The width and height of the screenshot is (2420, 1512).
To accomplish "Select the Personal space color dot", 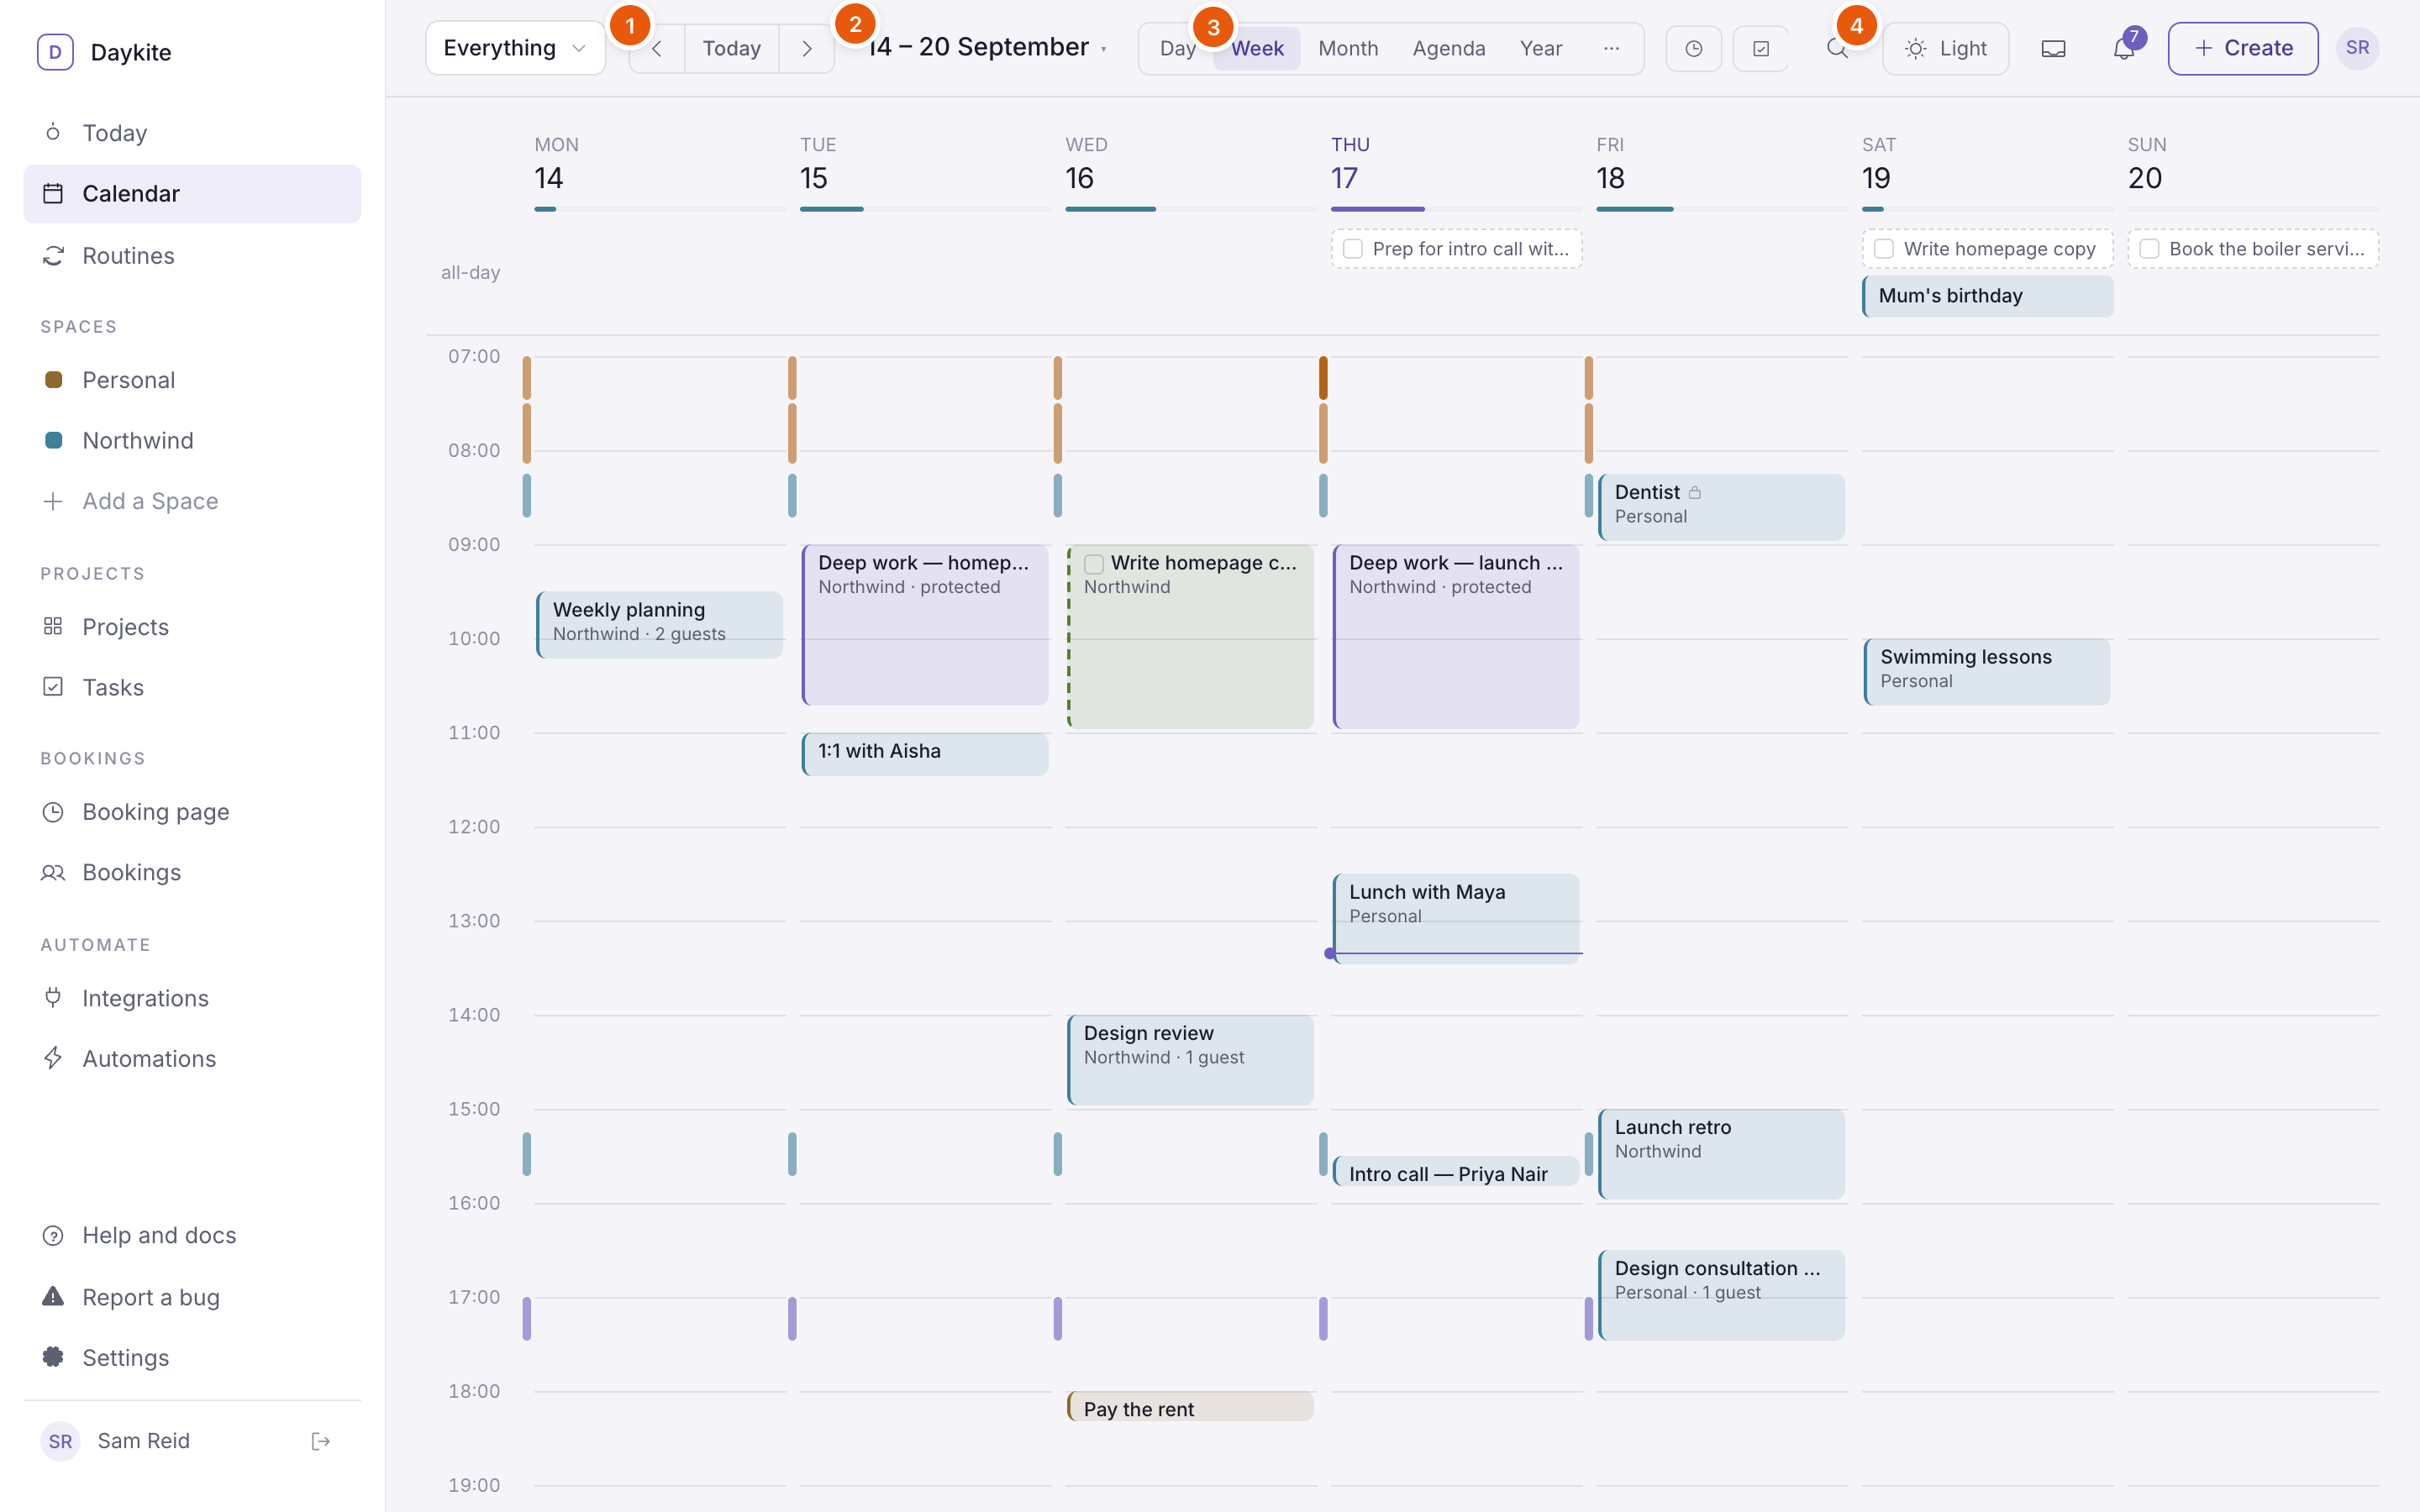I will coord(54,380).
